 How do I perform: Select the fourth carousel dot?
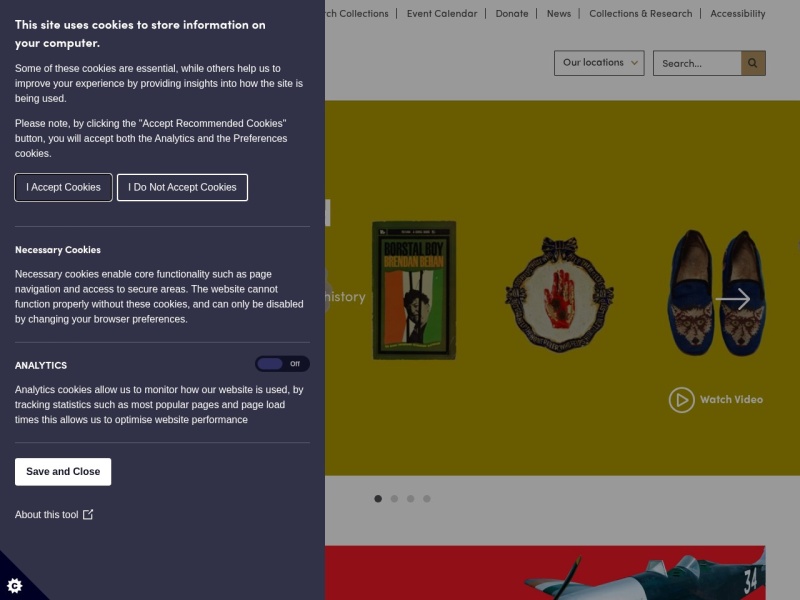[427, 498]
